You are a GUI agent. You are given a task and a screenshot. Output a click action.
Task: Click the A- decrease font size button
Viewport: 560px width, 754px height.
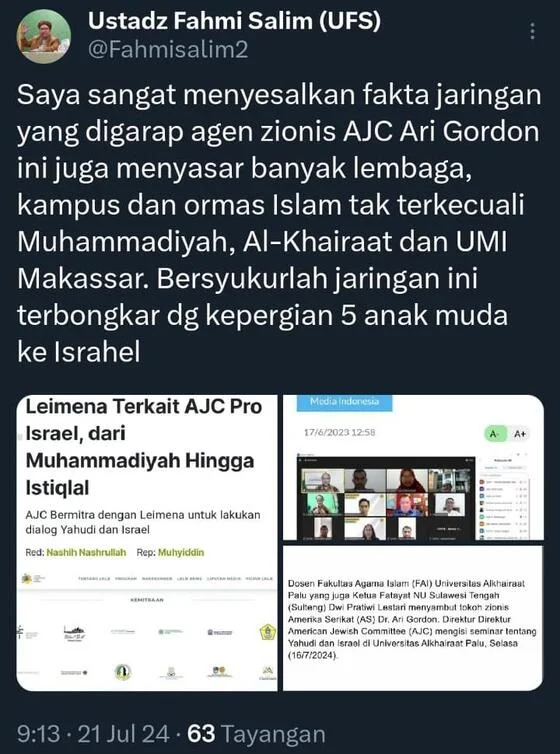pos(494,434)
